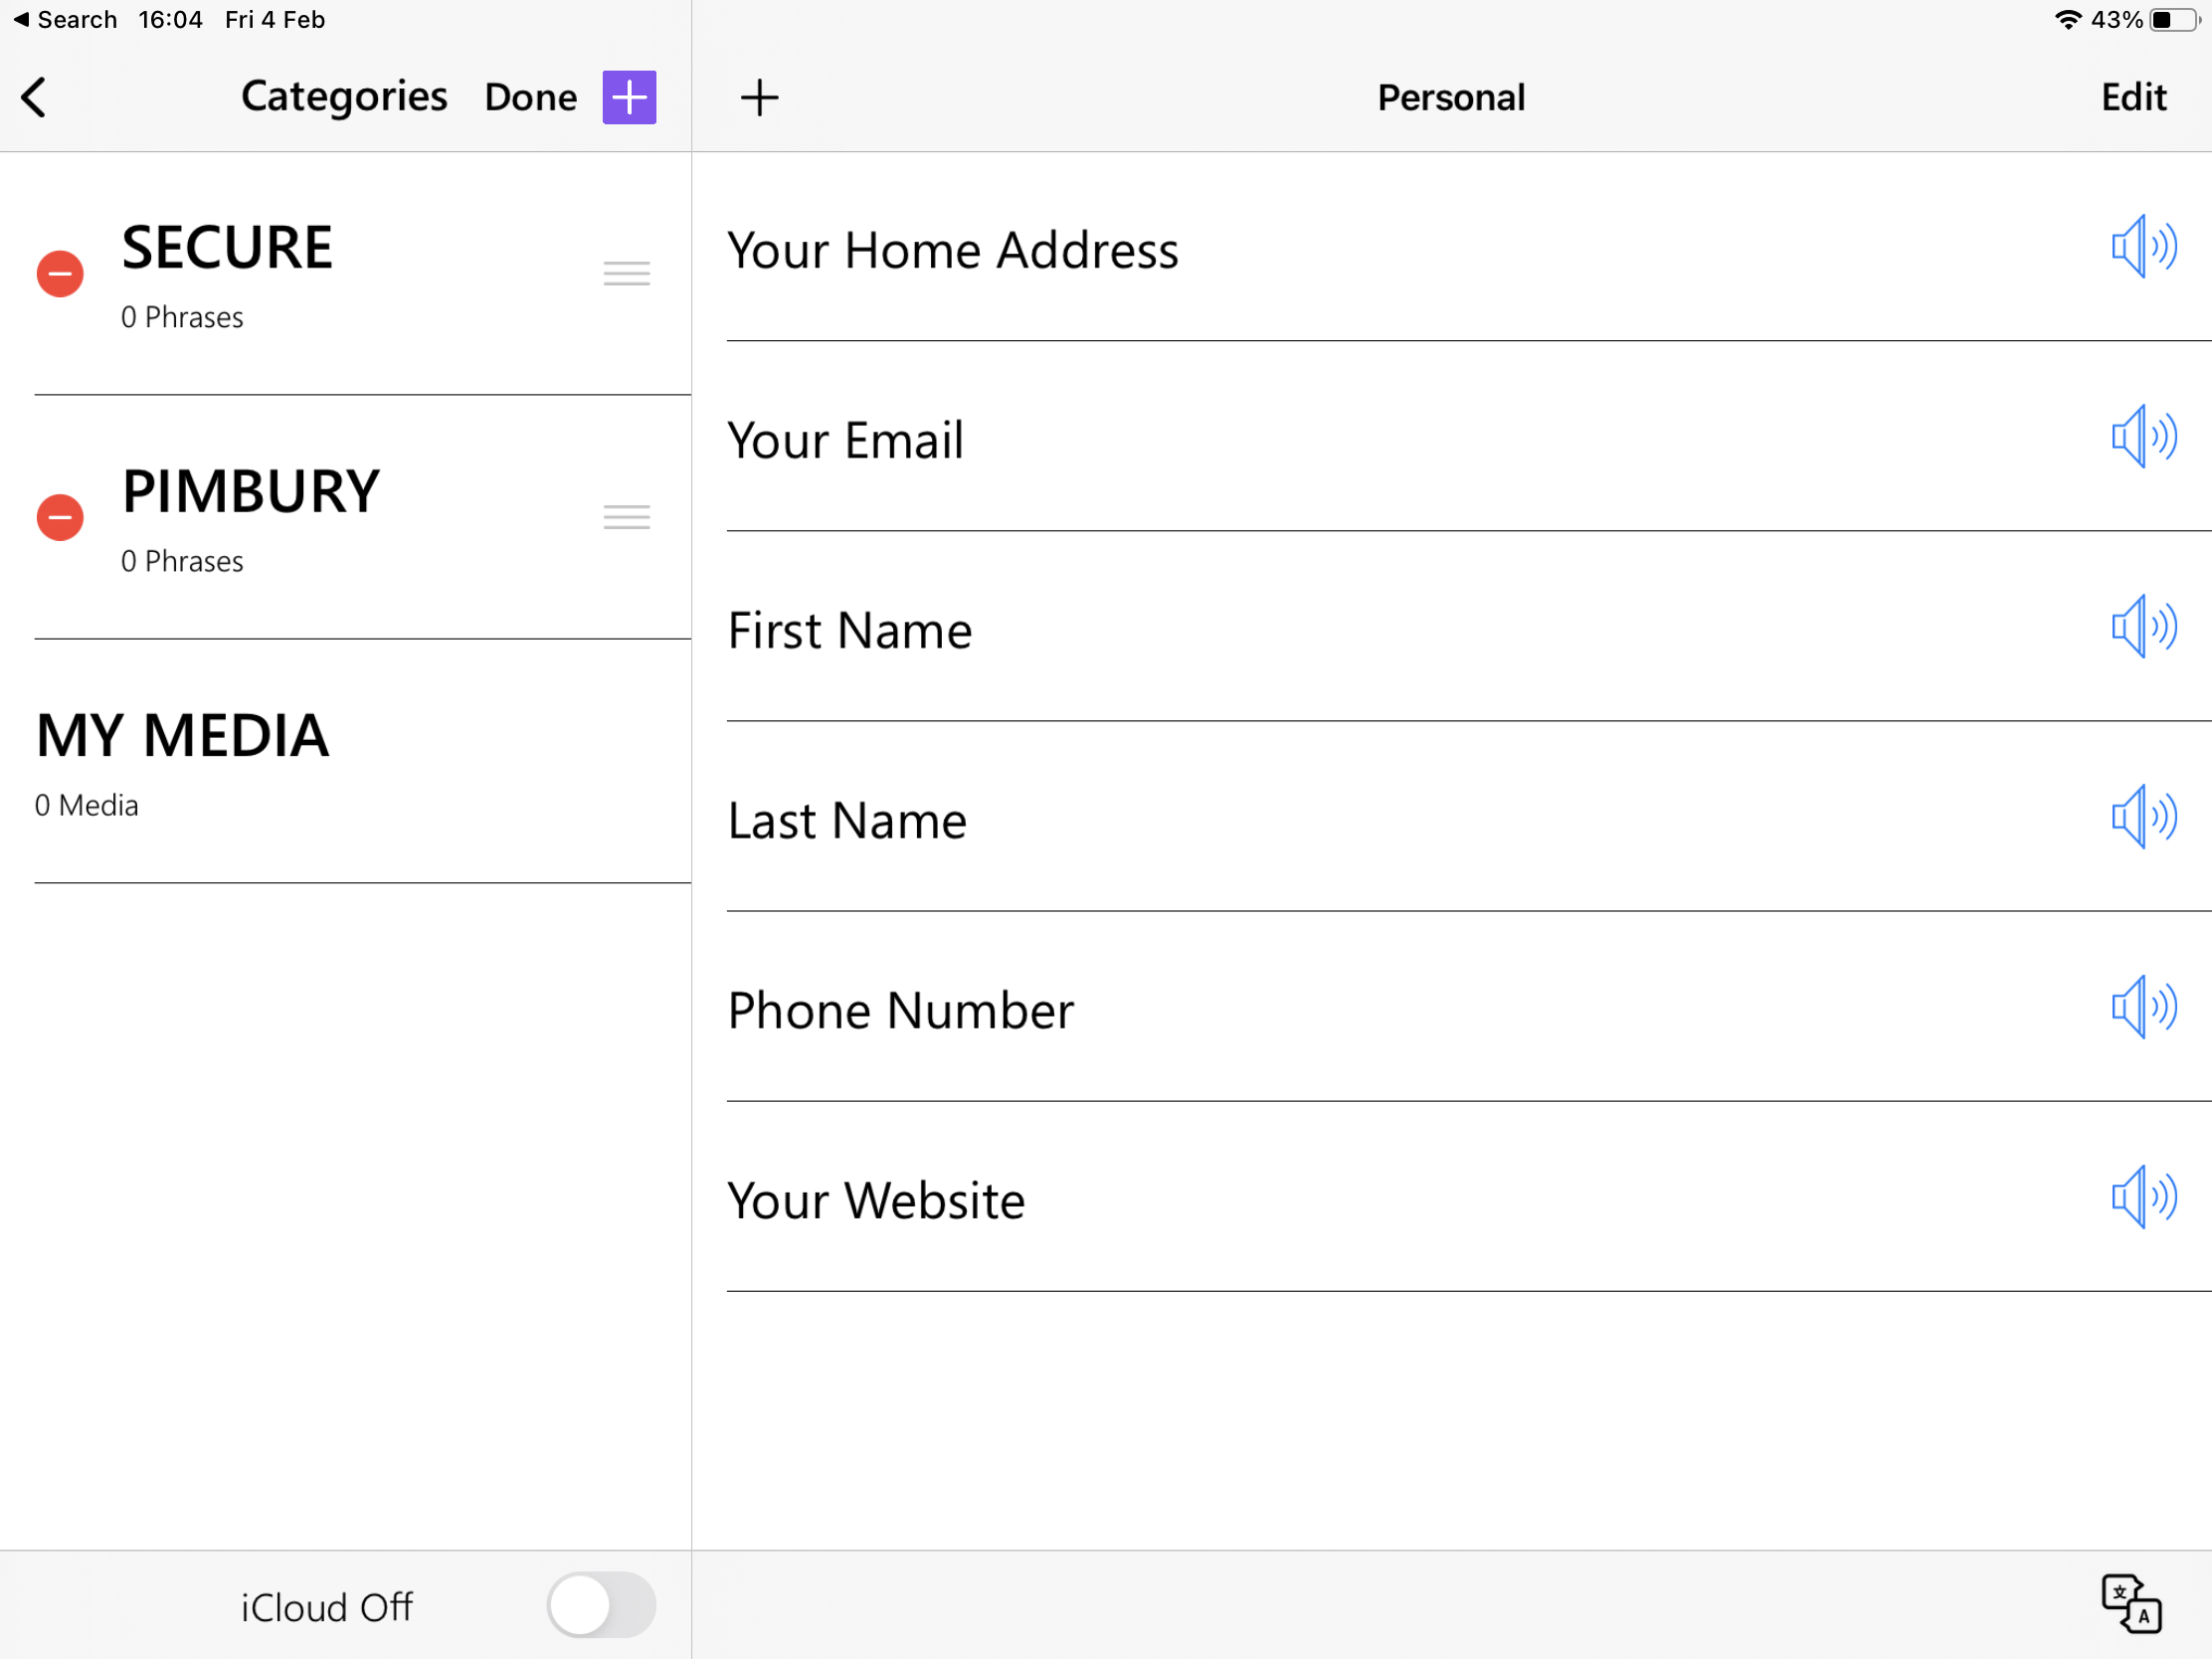Select the Phone Number phrase
This screenshot has width=2212, height=1659.
[x=1469, y=1007]
